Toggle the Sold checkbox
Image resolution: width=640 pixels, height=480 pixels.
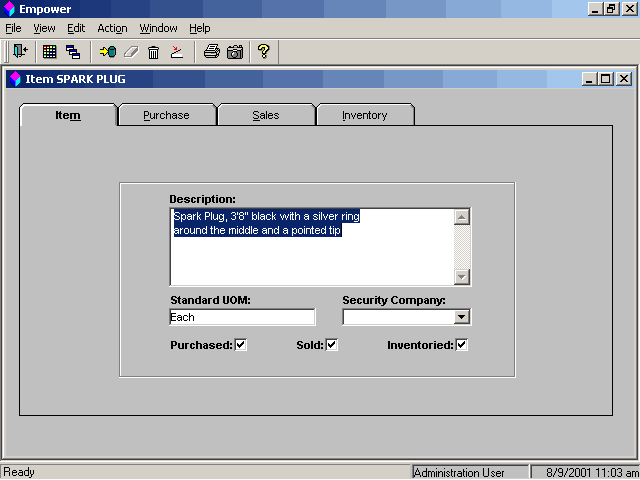point(332,345)
